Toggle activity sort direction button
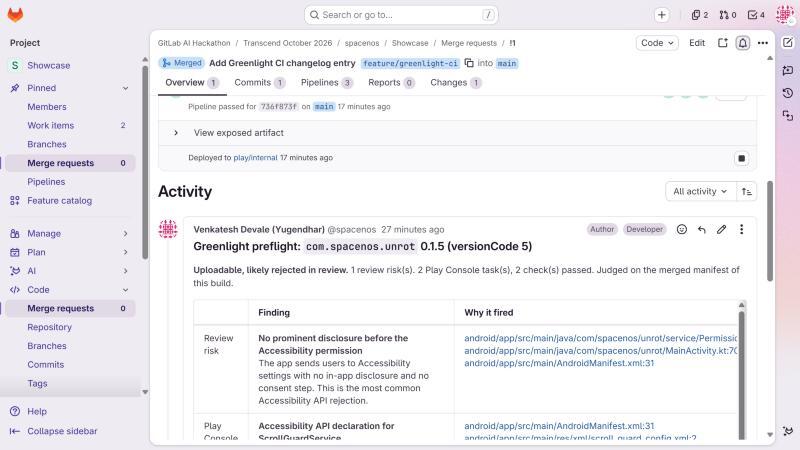Screen dimensions: 800x450 coord(747,191)
